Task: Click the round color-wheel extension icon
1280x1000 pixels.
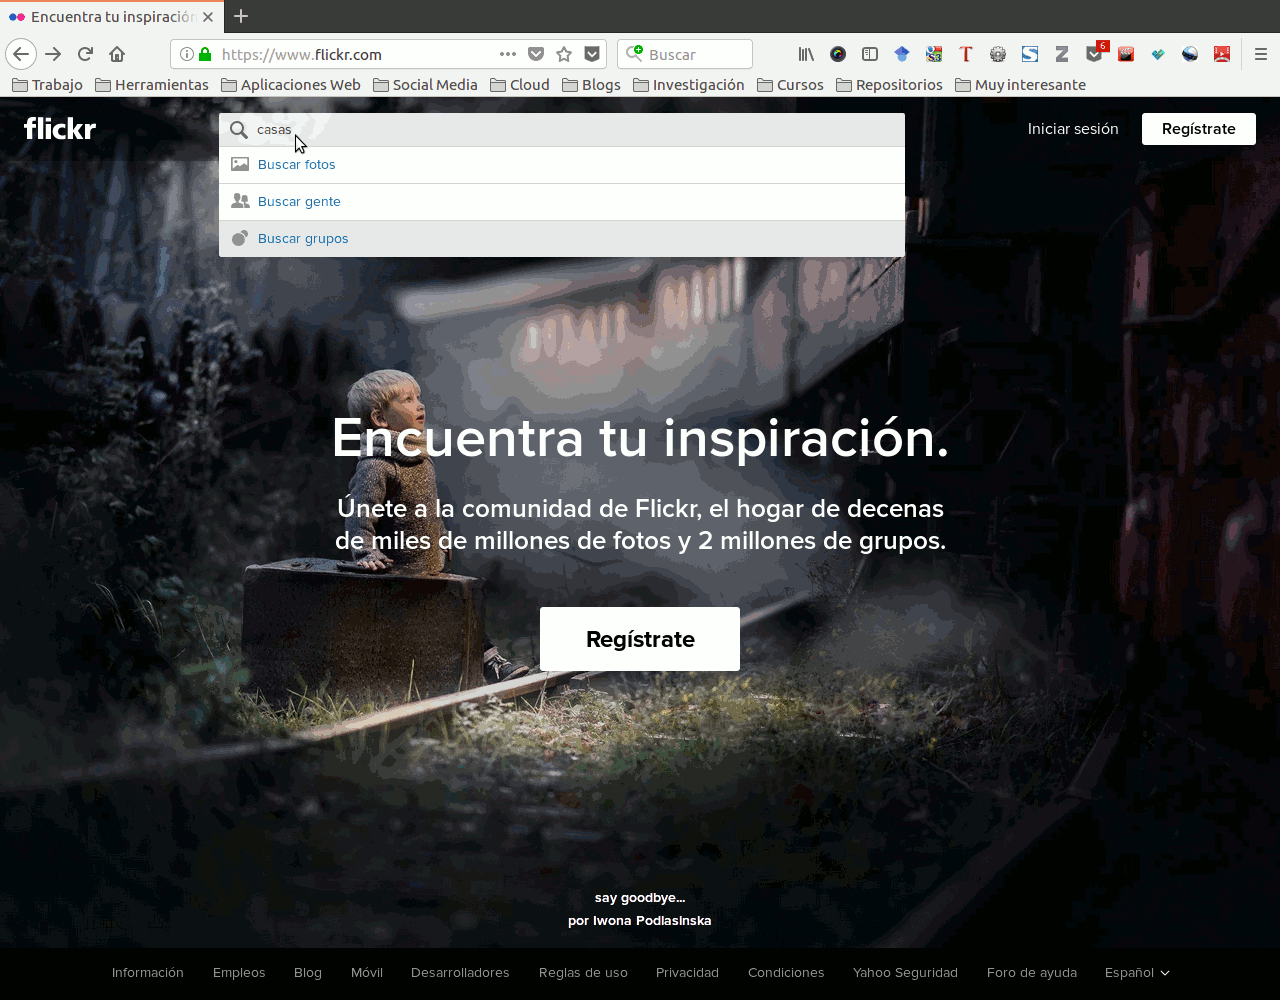Action: 838,54
